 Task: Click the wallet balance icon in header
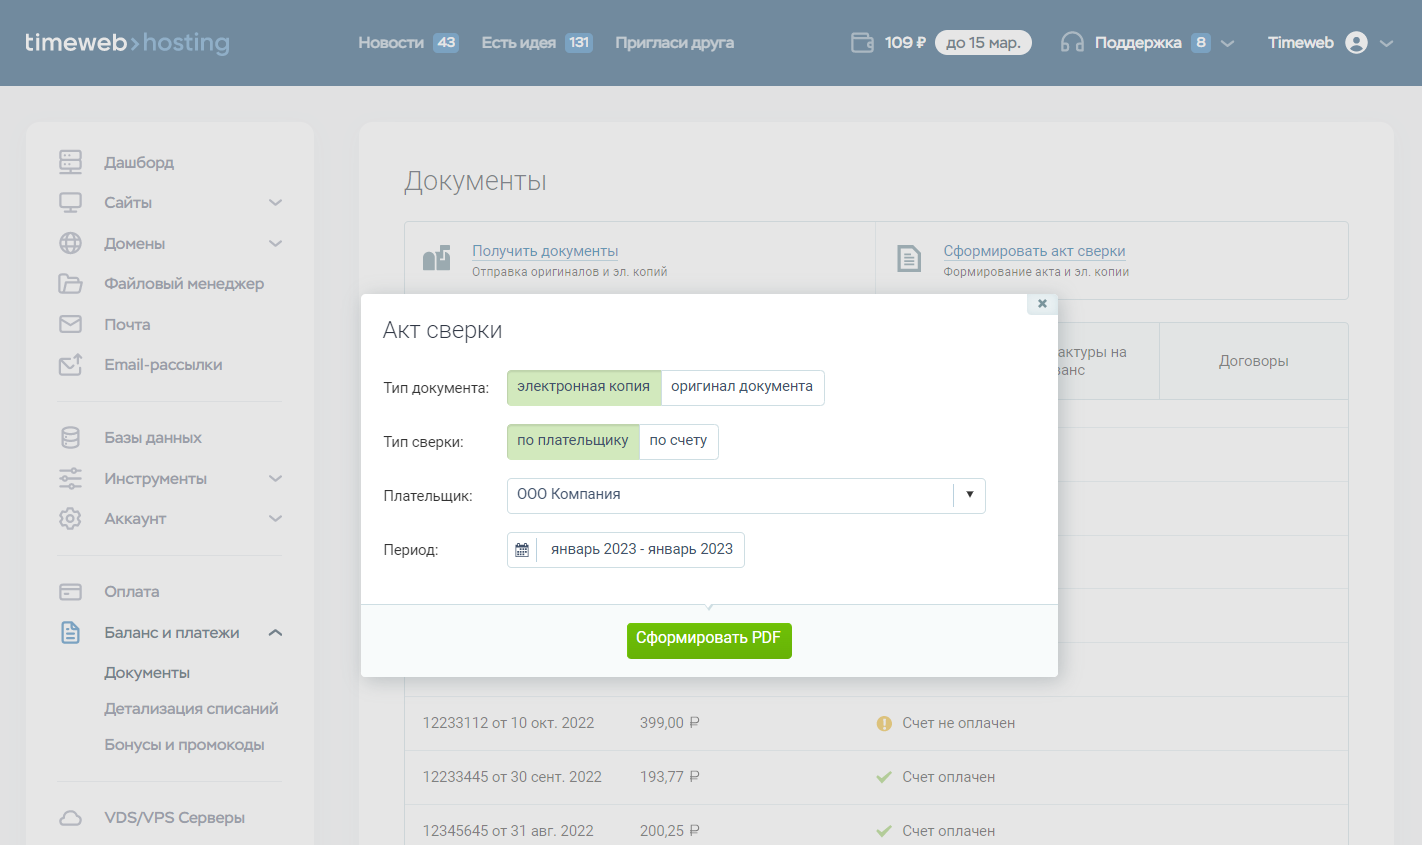click(x=862, y=43)
